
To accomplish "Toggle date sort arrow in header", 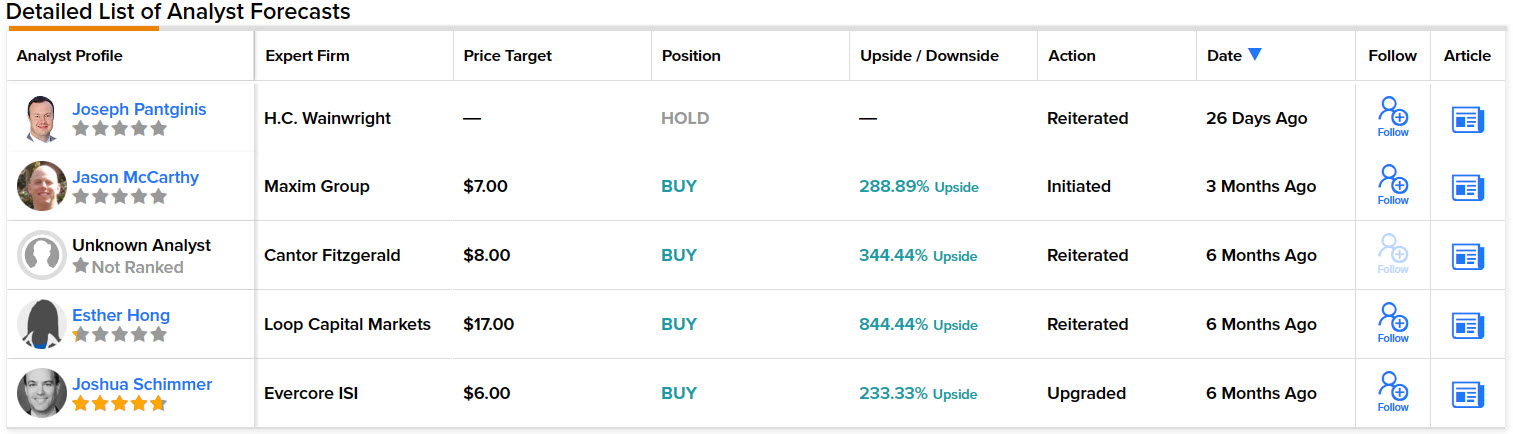I will (x=1255, y=55).
